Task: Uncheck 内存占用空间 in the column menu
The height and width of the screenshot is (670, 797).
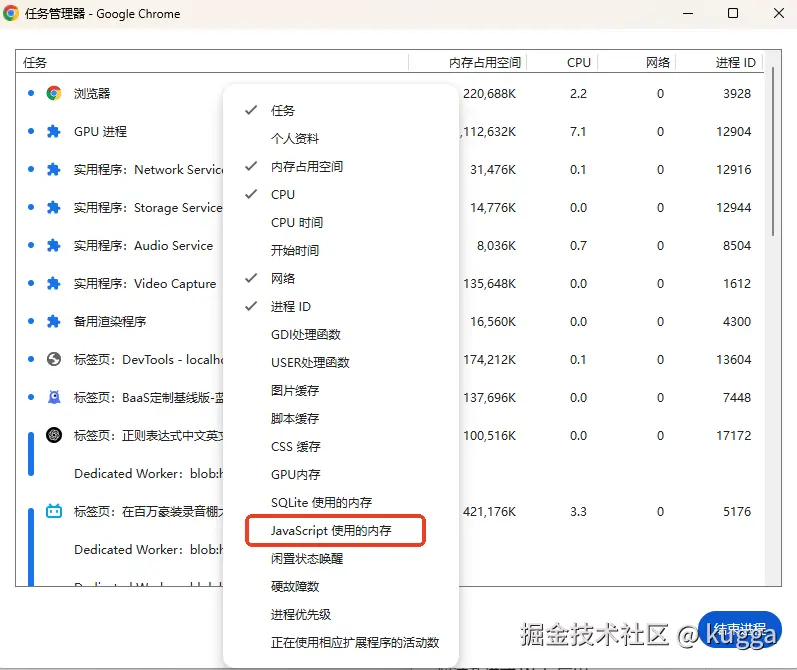Action: [341, 166]
